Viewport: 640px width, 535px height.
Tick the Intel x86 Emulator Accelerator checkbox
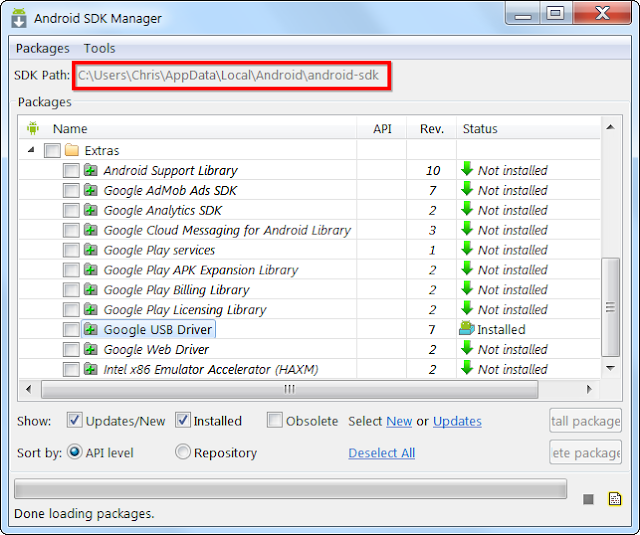click(x=71, y=369)
